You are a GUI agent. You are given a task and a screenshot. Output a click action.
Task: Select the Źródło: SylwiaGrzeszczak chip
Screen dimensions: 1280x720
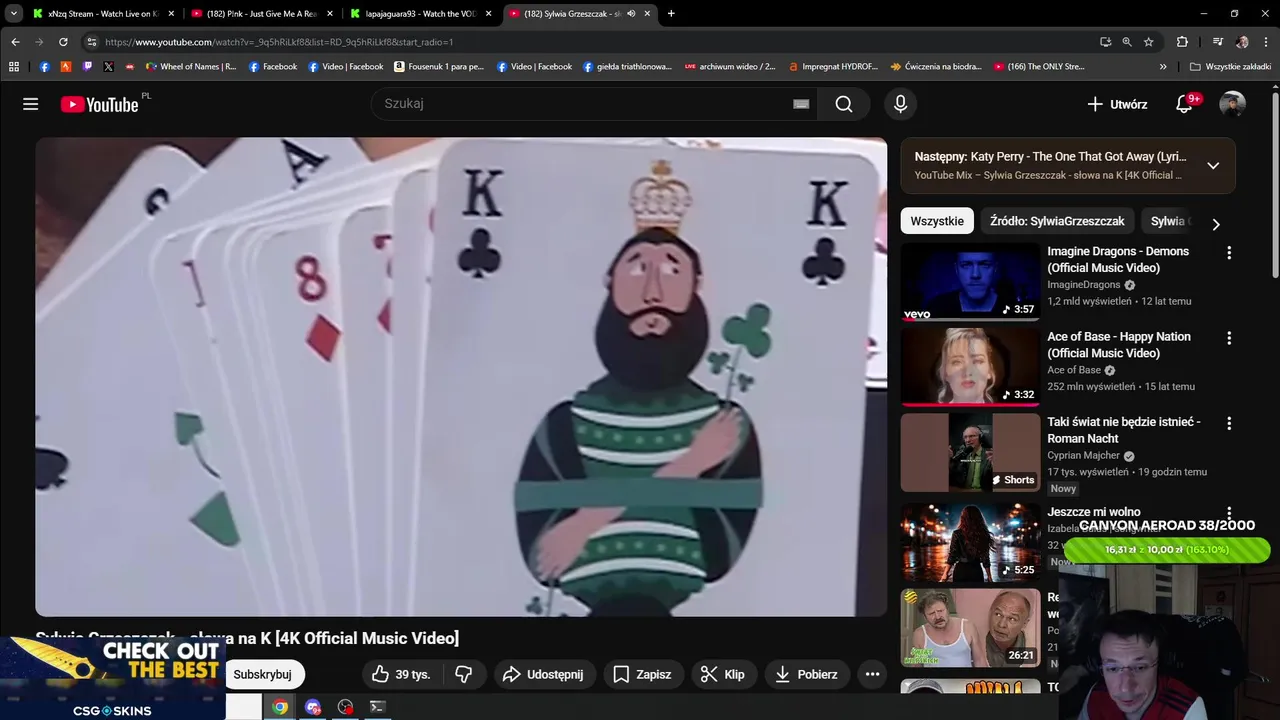1057,221
